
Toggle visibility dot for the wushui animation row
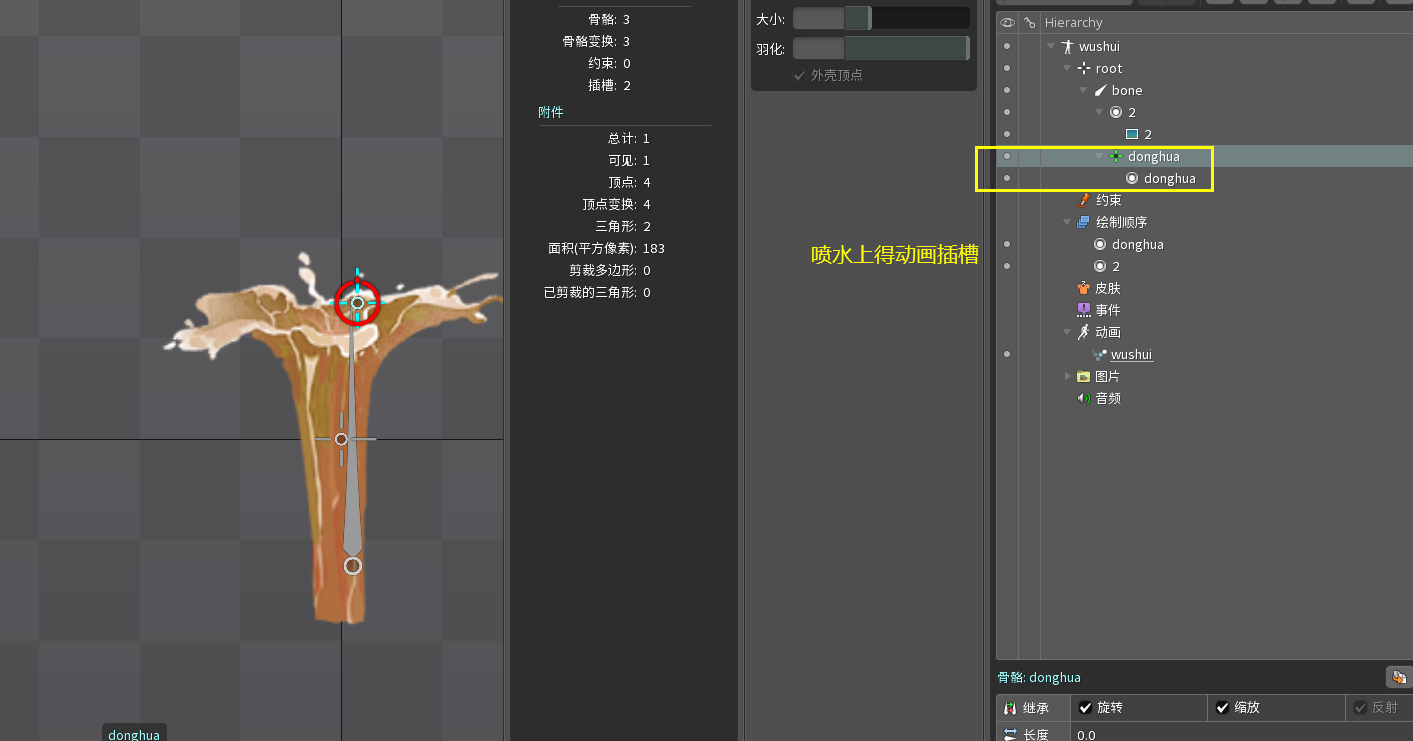point(1006,355)
